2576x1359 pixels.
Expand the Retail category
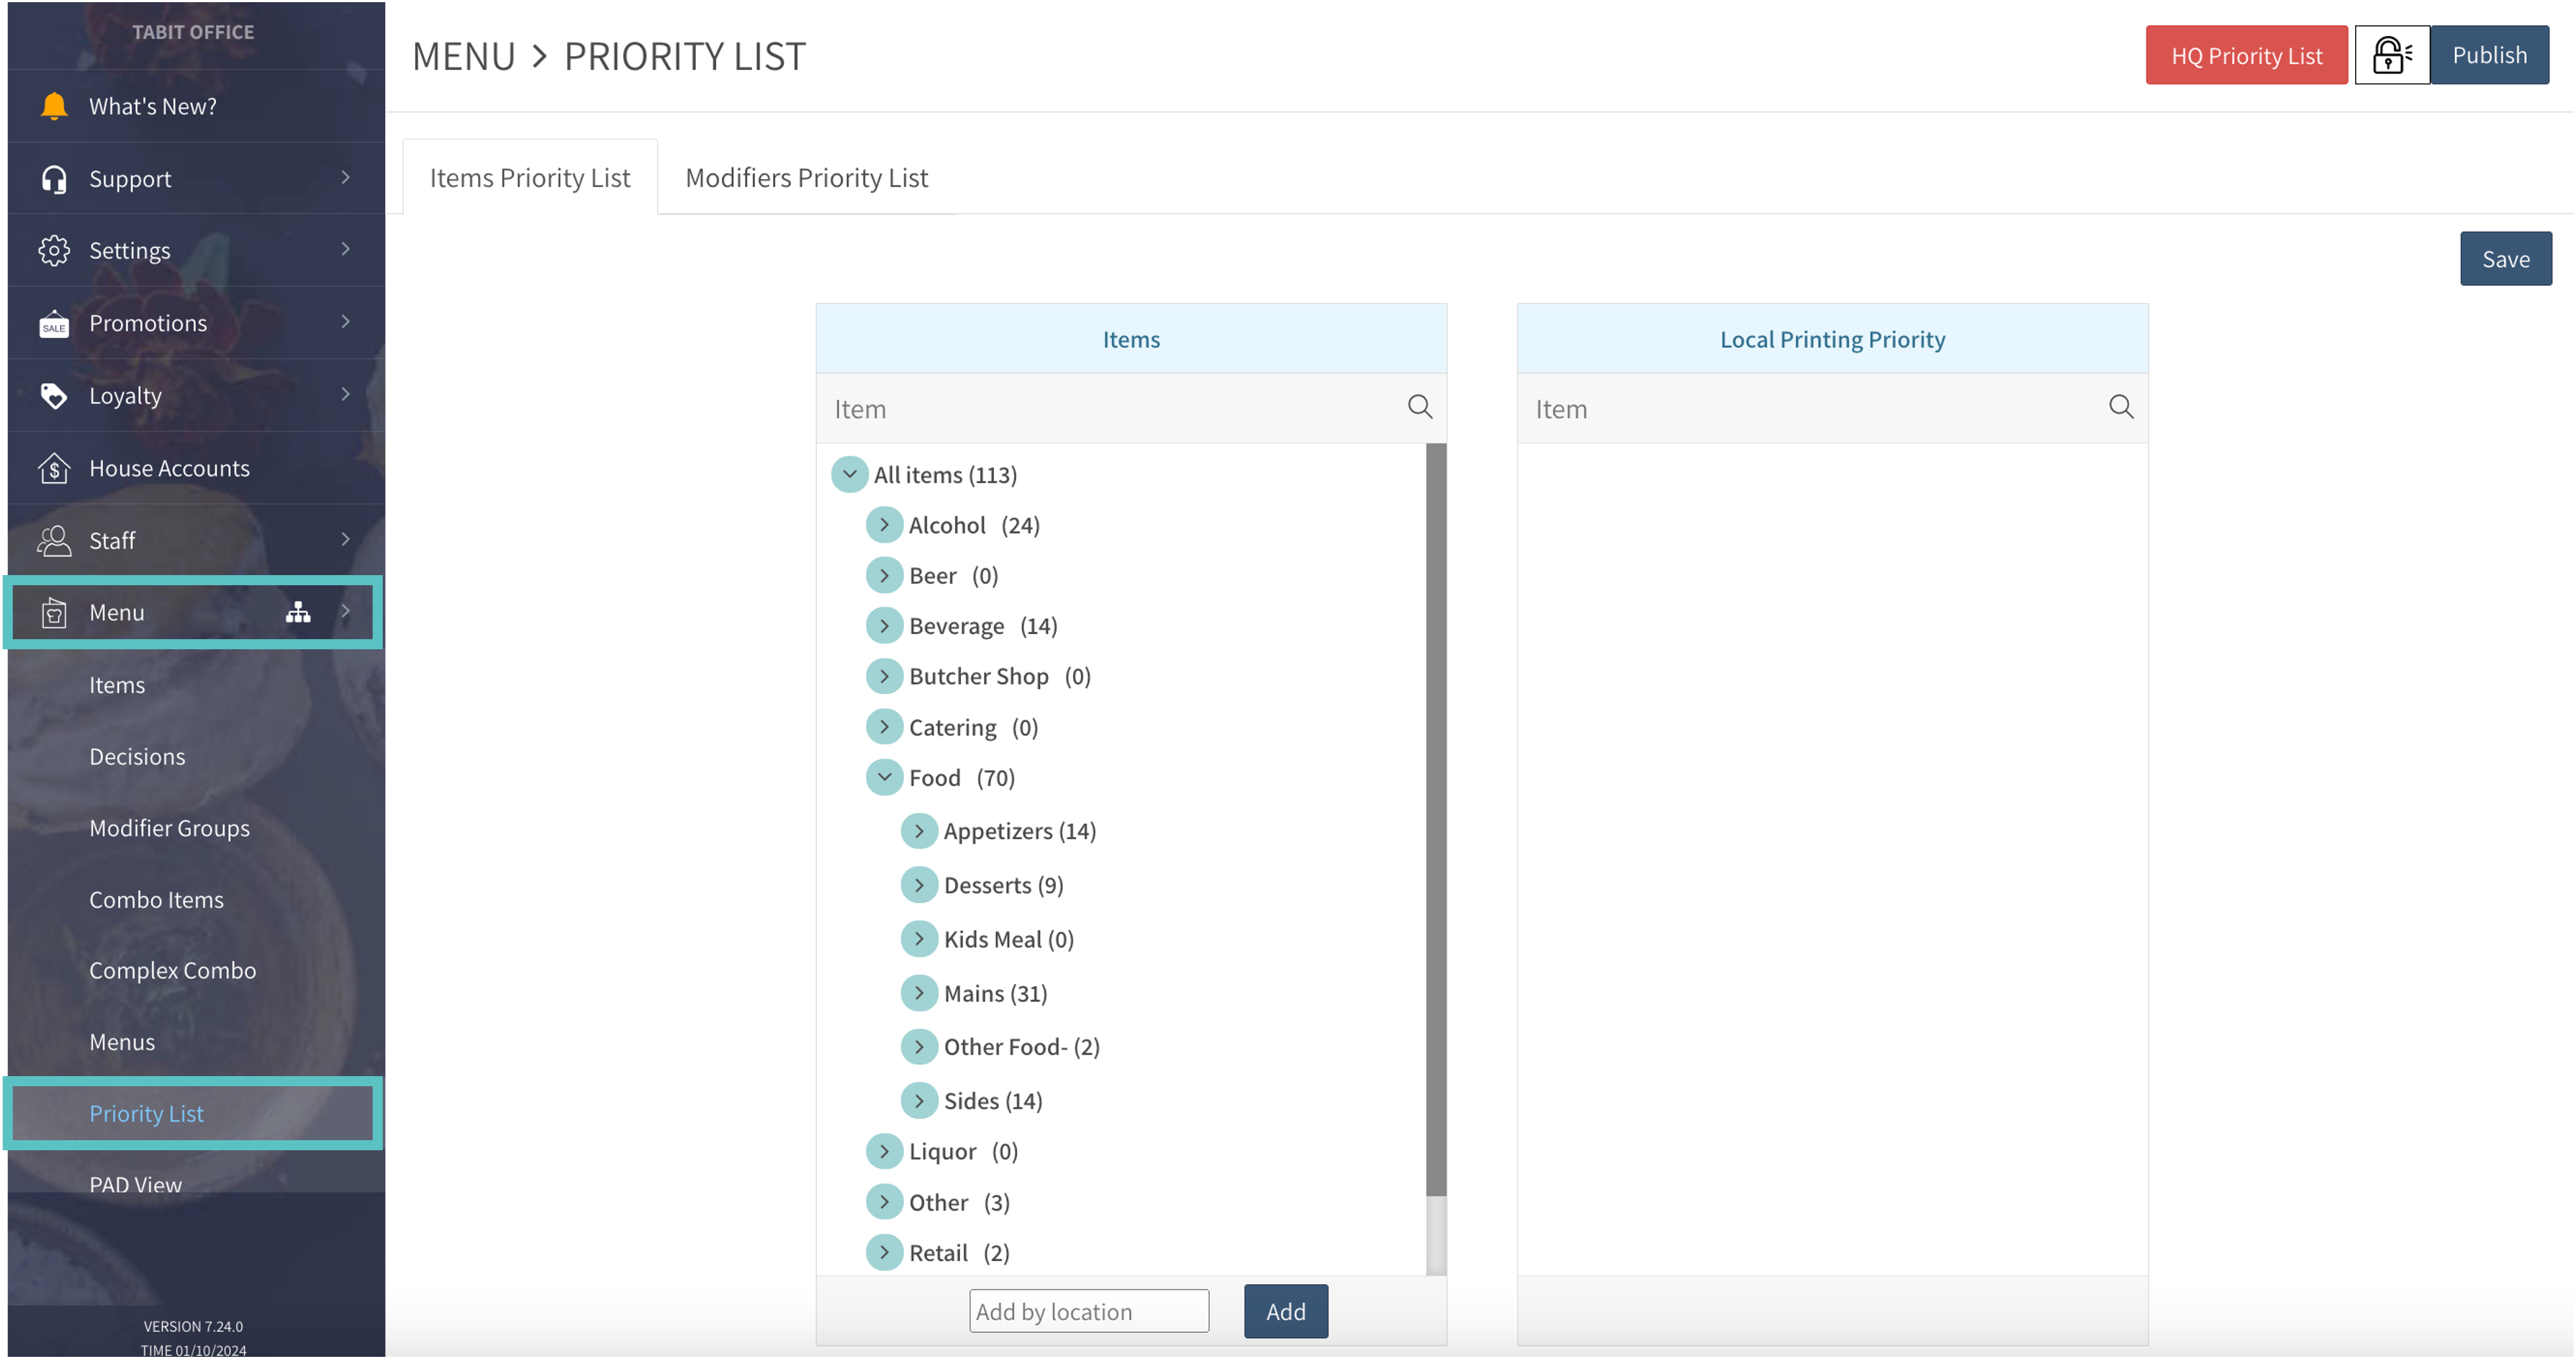click(884, 1252)
